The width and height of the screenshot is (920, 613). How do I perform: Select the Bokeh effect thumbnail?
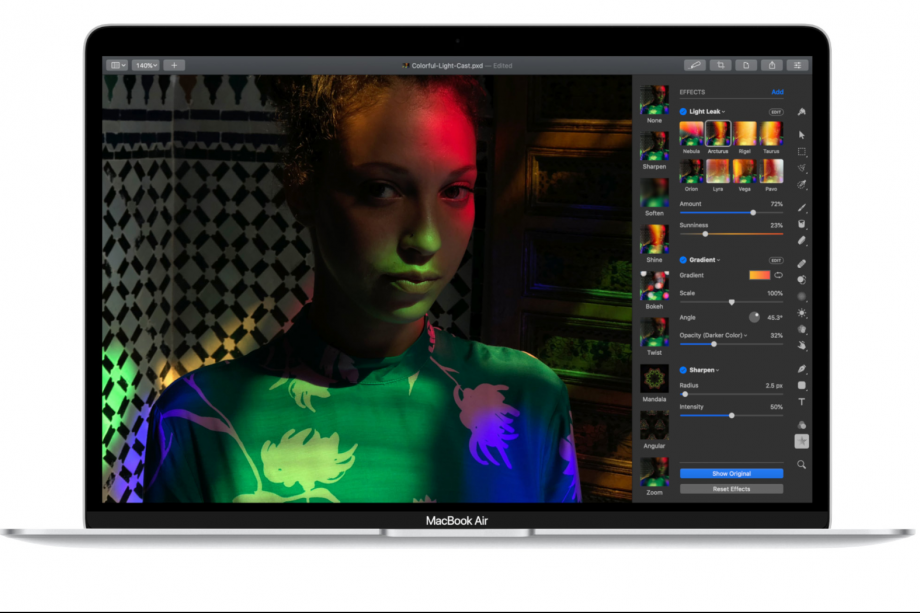654,286
